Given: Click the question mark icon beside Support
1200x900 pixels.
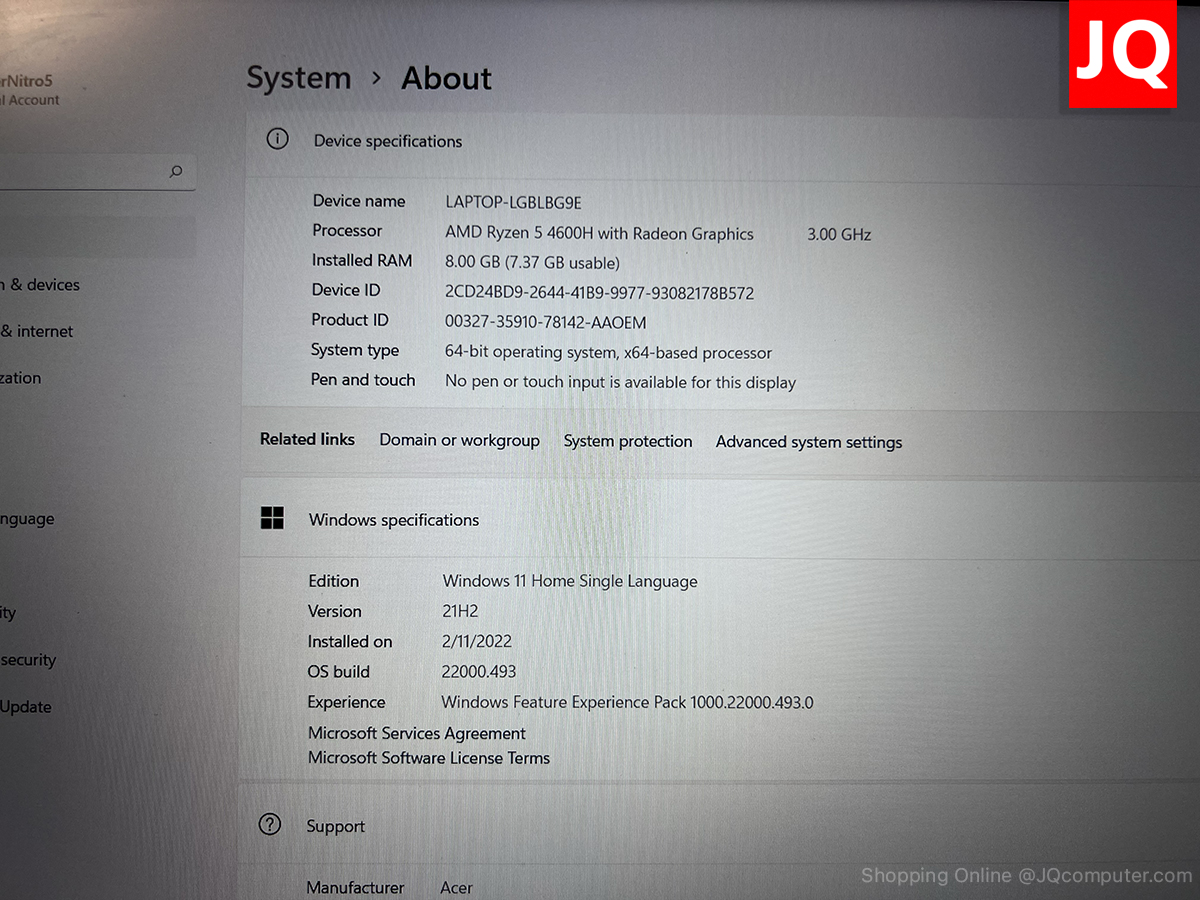Looking at the screenshot, I should (269, 824).
